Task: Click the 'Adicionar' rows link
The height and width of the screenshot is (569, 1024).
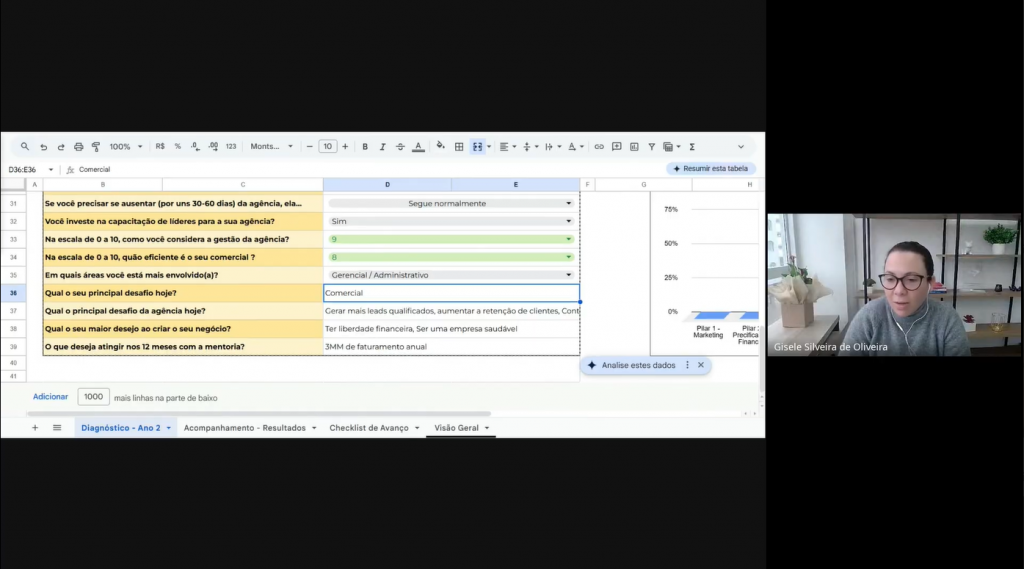Action: [x=50, y=397]
